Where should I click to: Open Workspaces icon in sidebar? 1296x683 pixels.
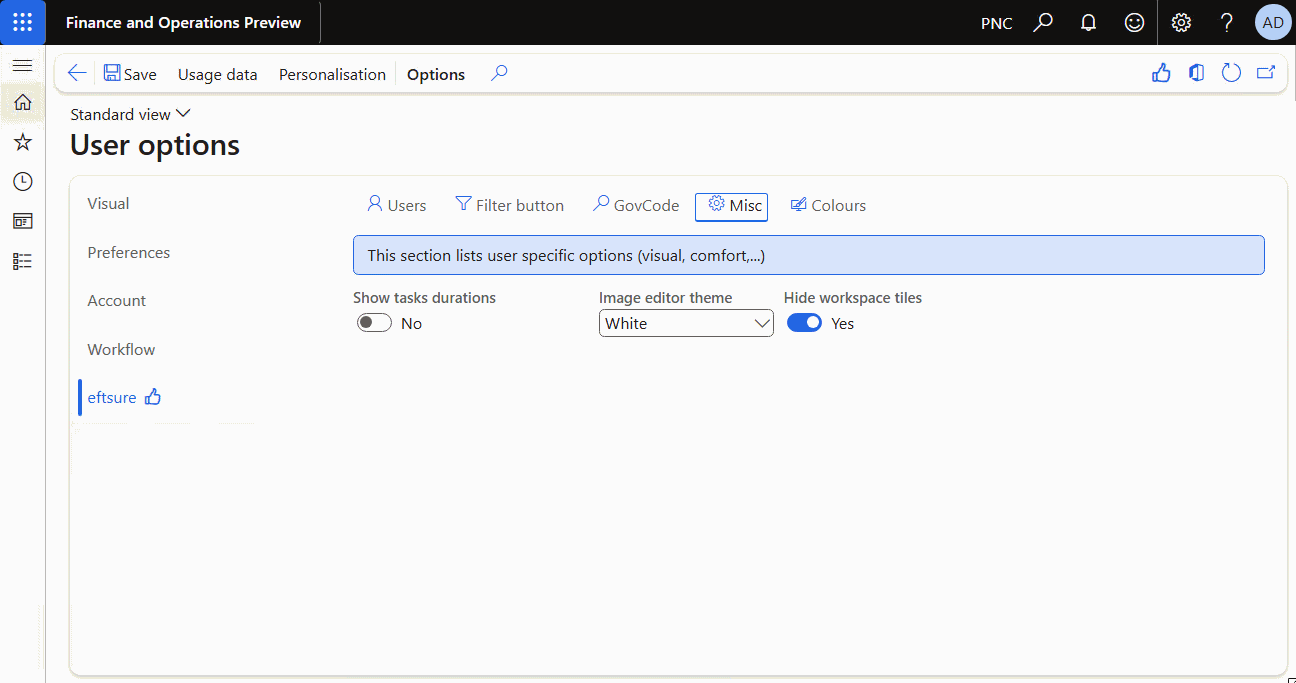click(22, 221)
